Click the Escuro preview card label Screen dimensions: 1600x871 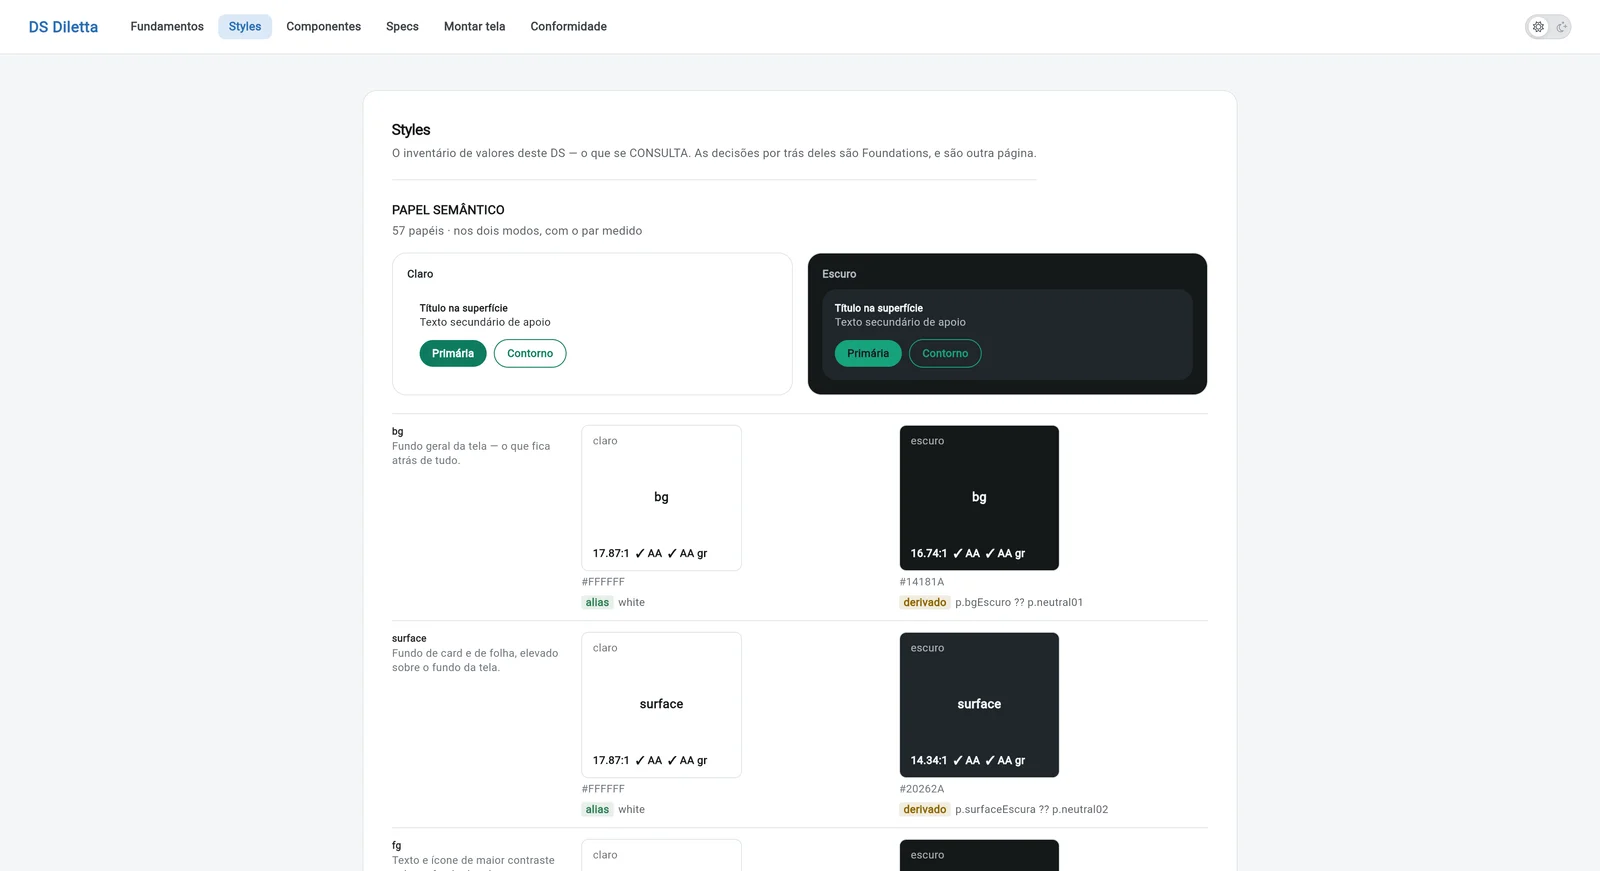pos(839,274)
